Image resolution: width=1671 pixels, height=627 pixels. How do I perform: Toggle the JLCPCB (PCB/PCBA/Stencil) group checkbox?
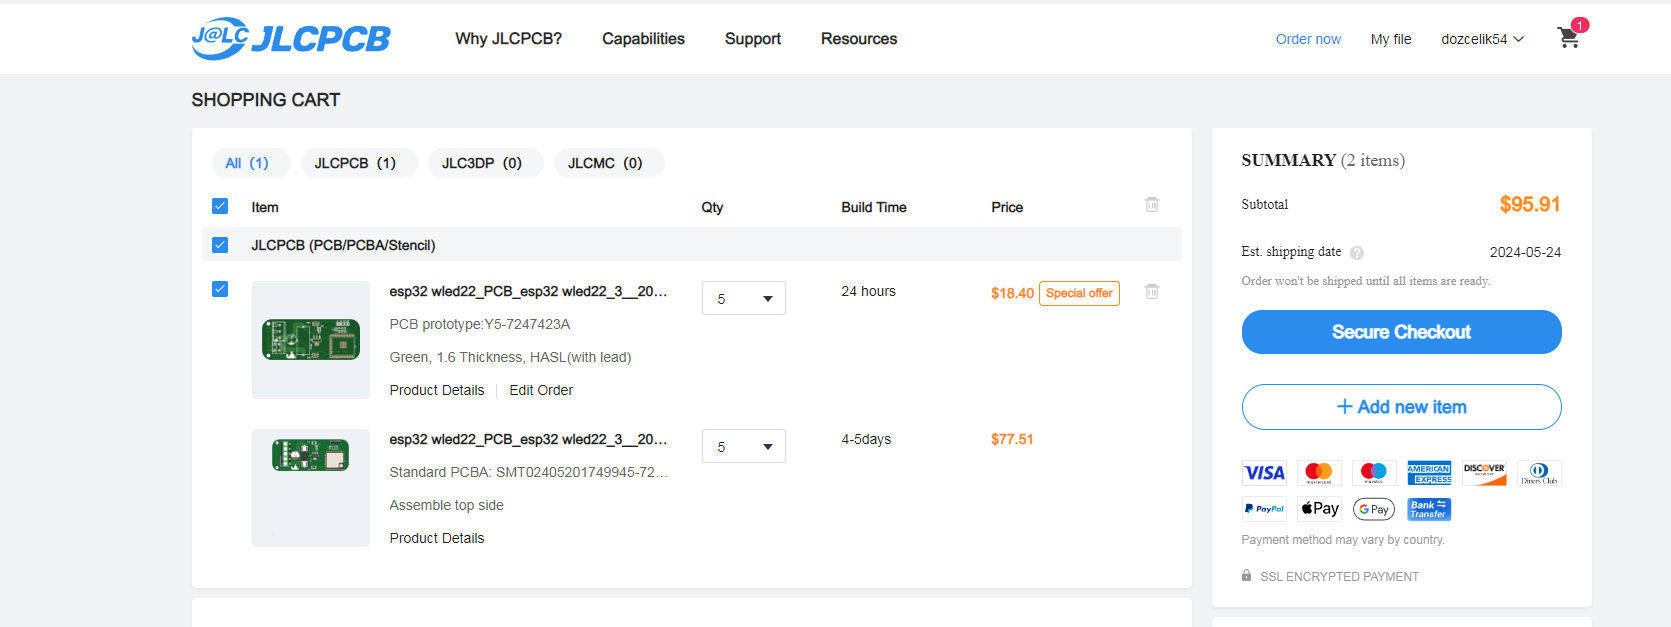point(220,245)
